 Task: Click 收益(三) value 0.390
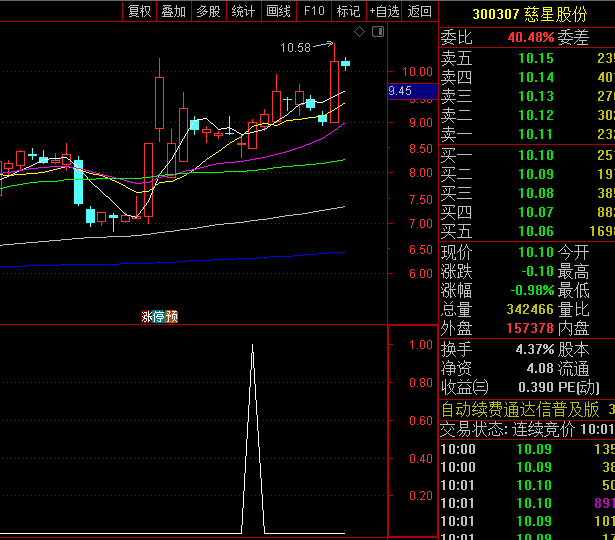[536, 387]
